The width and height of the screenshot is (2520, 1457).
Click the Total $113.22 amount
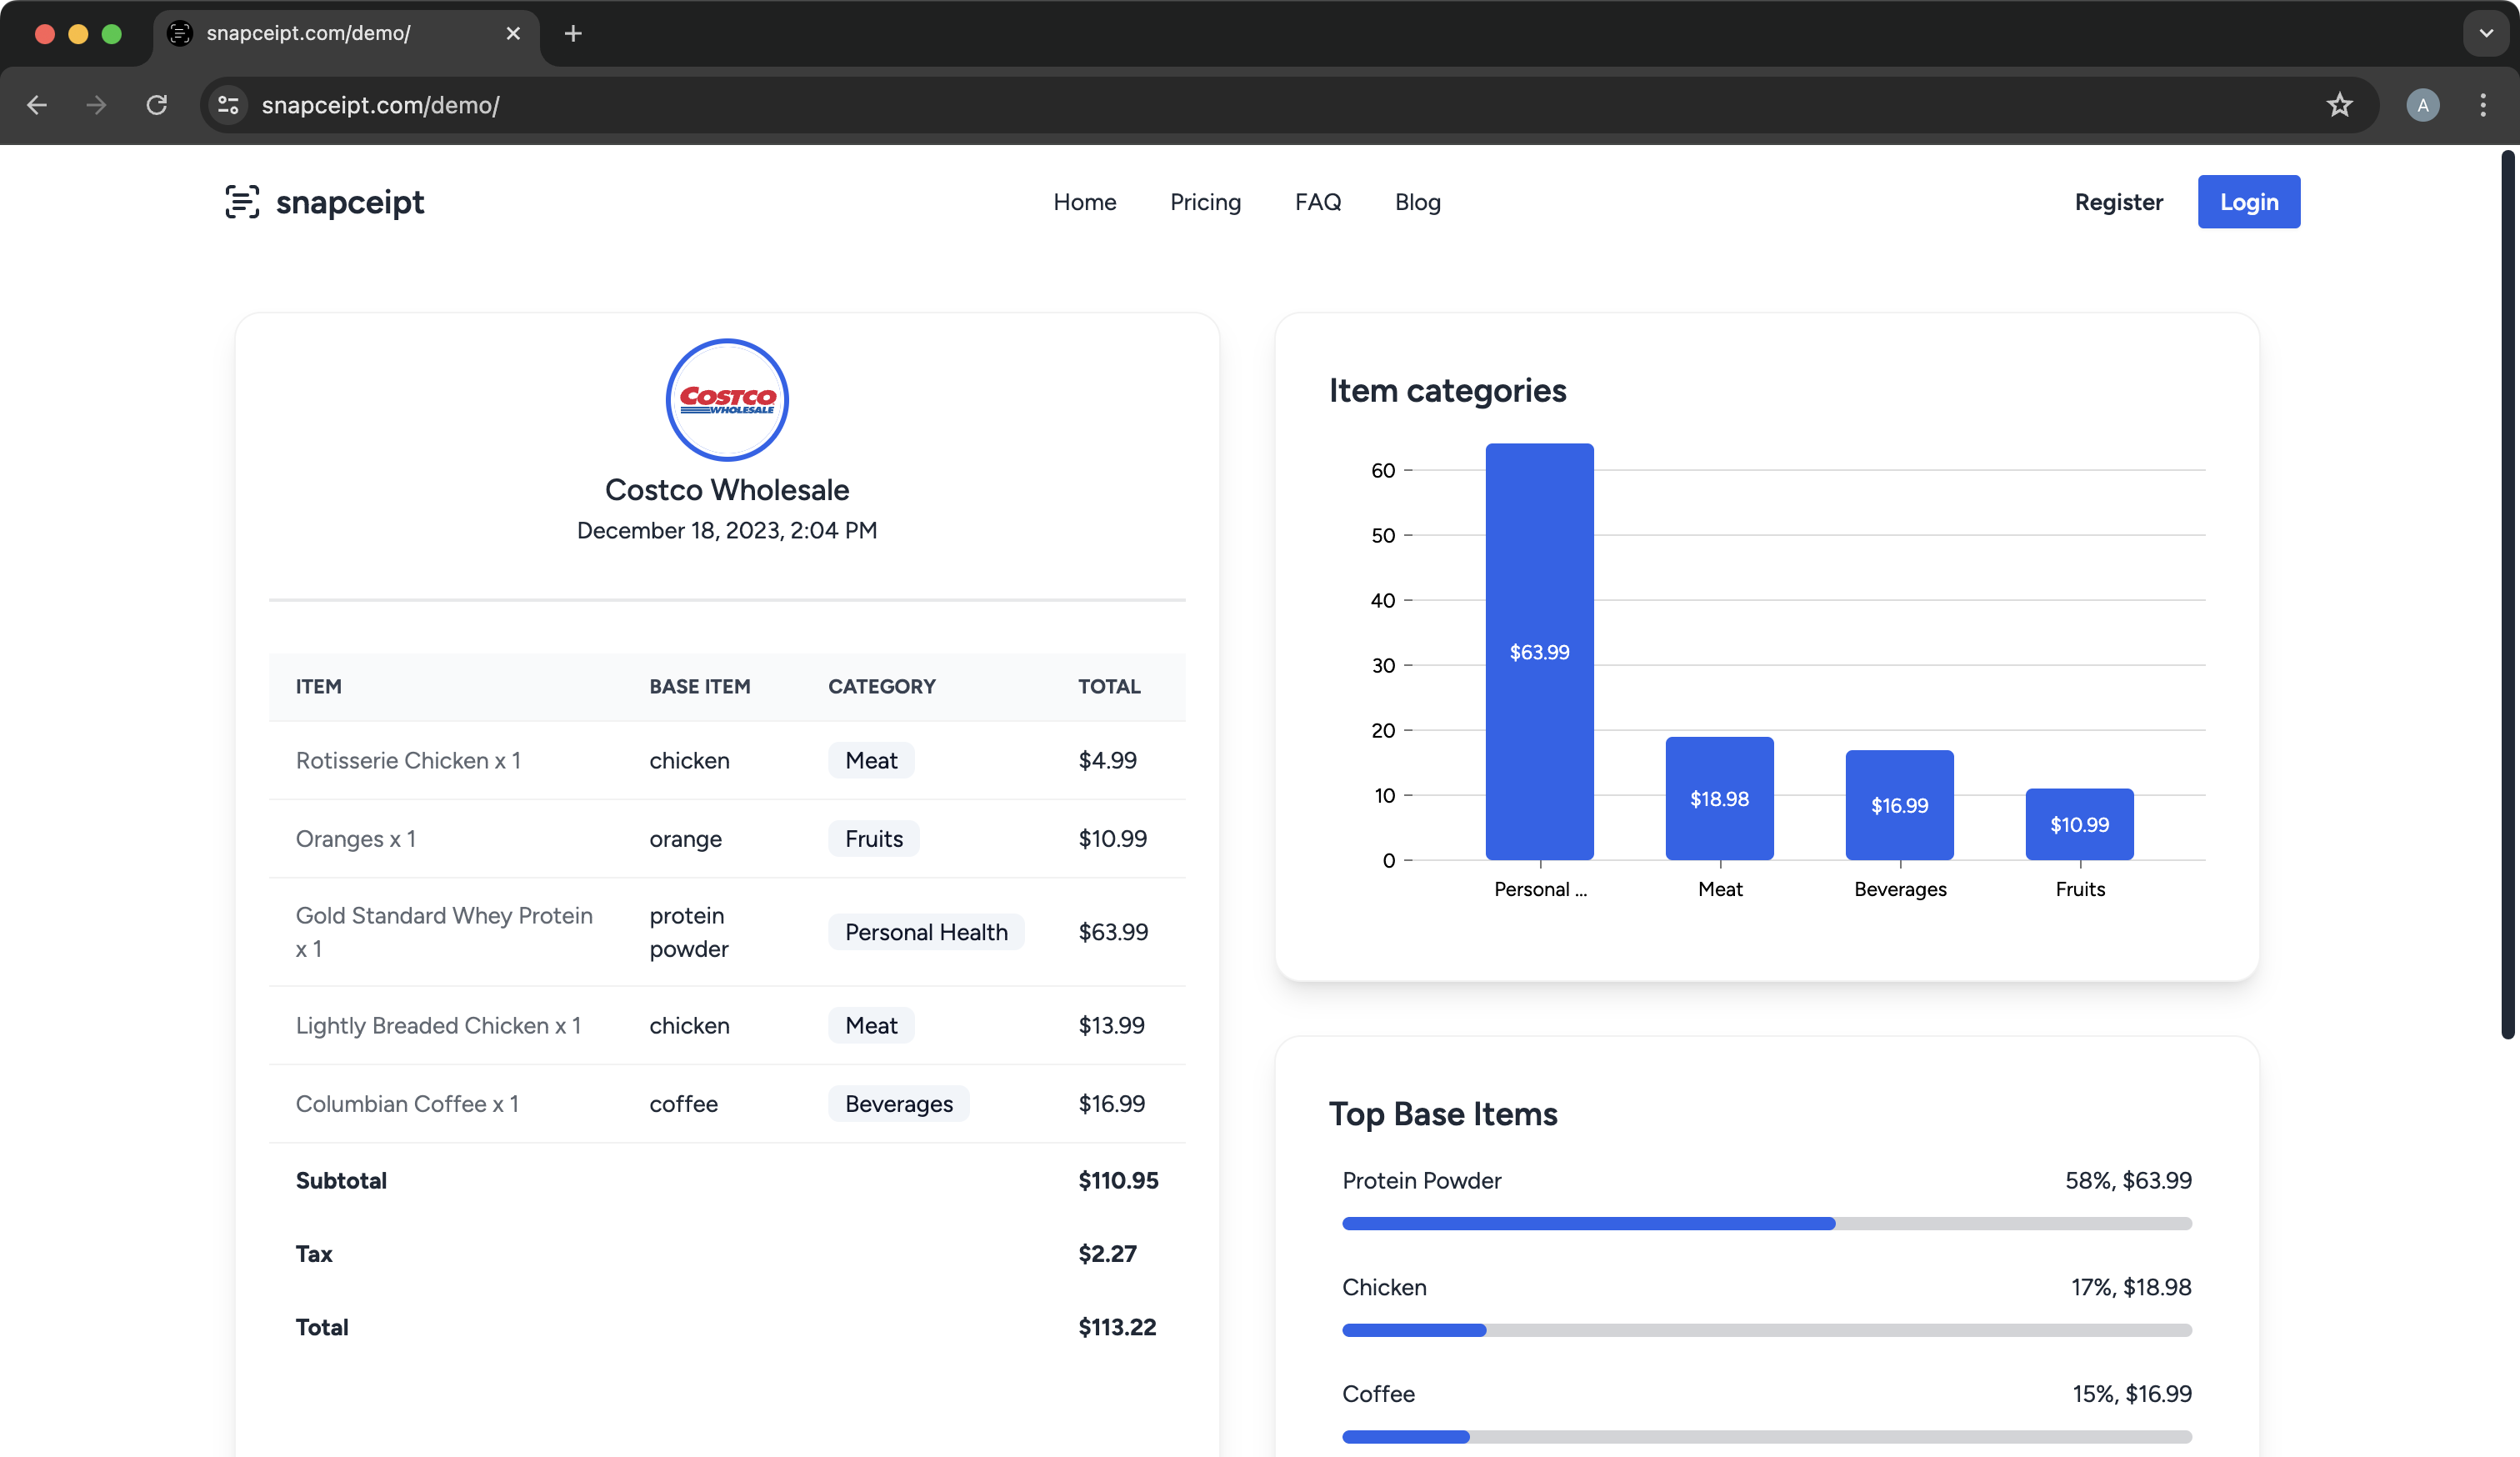coord(1117,1327)
